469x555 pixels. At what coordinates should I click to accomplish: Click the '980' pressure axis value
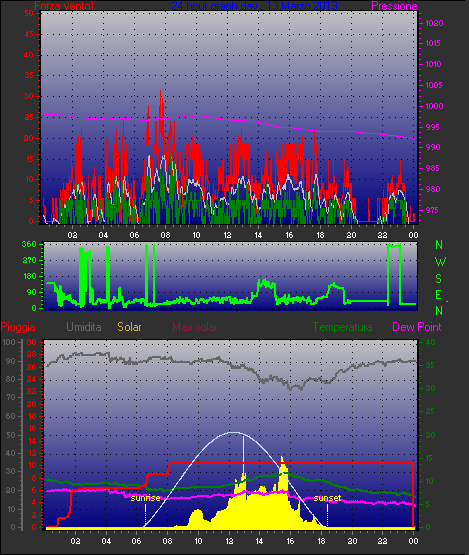(433, 189)
